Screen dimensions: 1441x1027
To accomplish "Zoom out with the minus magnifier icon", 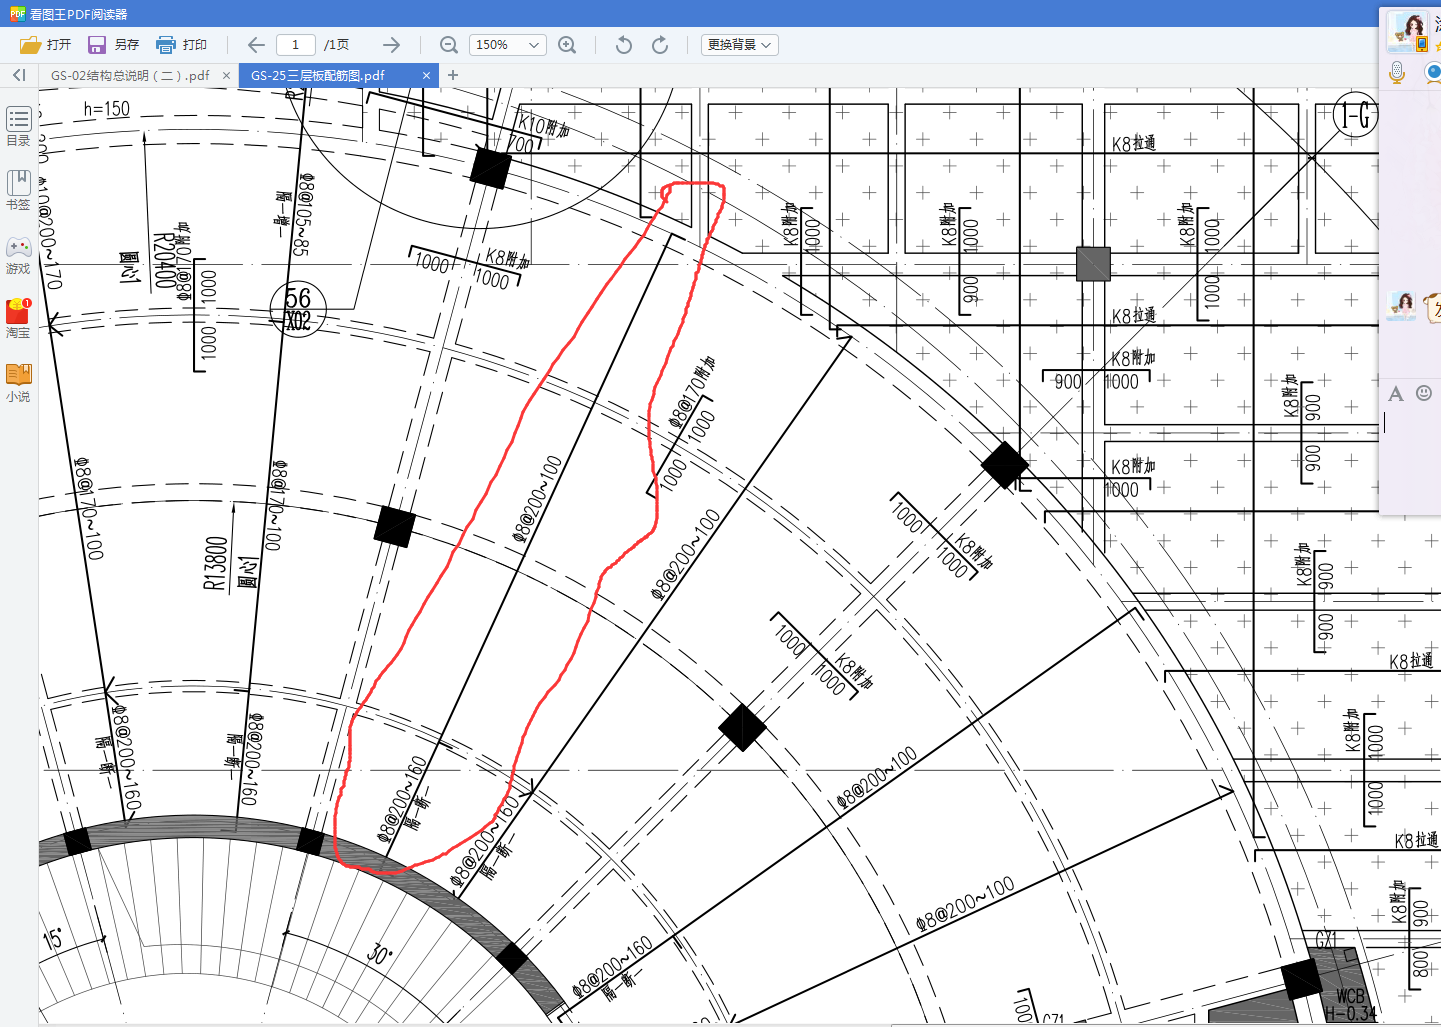I will pos(449,45).
